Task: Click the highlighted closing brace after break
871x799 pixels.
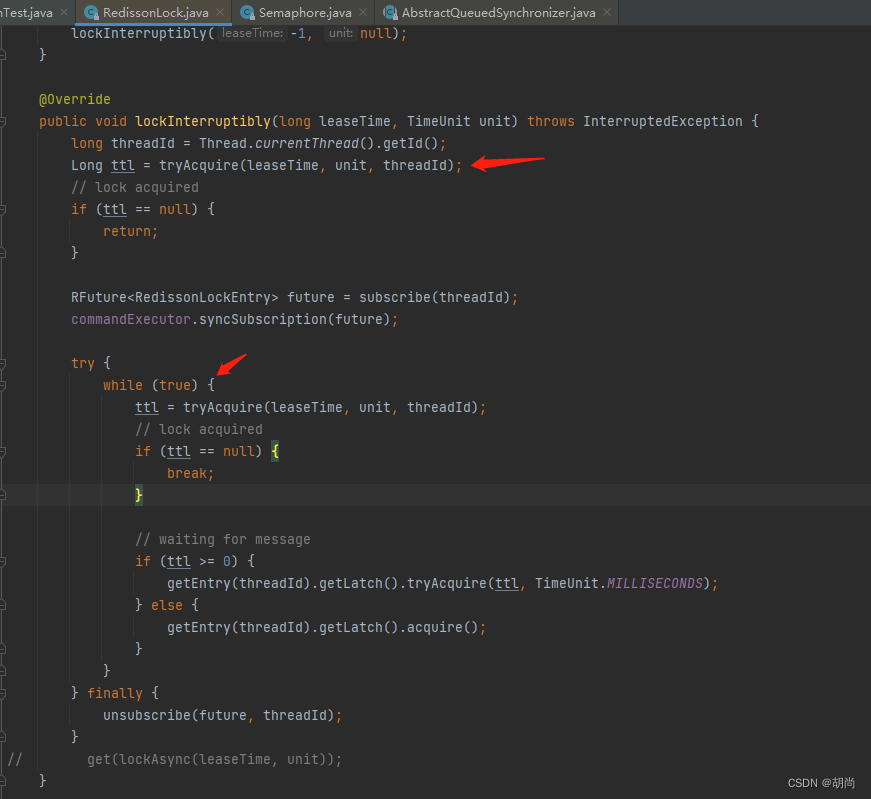Action: tap(139, 495)
